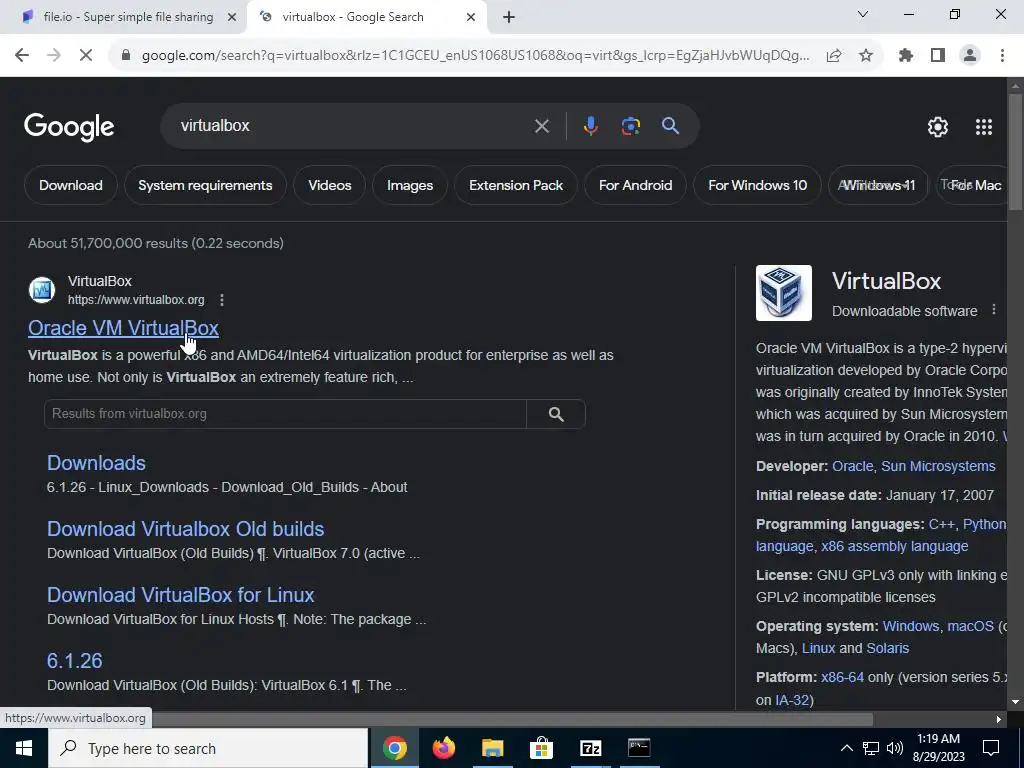Switch to Videos results

pyautogui.click(x=330, y=185)
